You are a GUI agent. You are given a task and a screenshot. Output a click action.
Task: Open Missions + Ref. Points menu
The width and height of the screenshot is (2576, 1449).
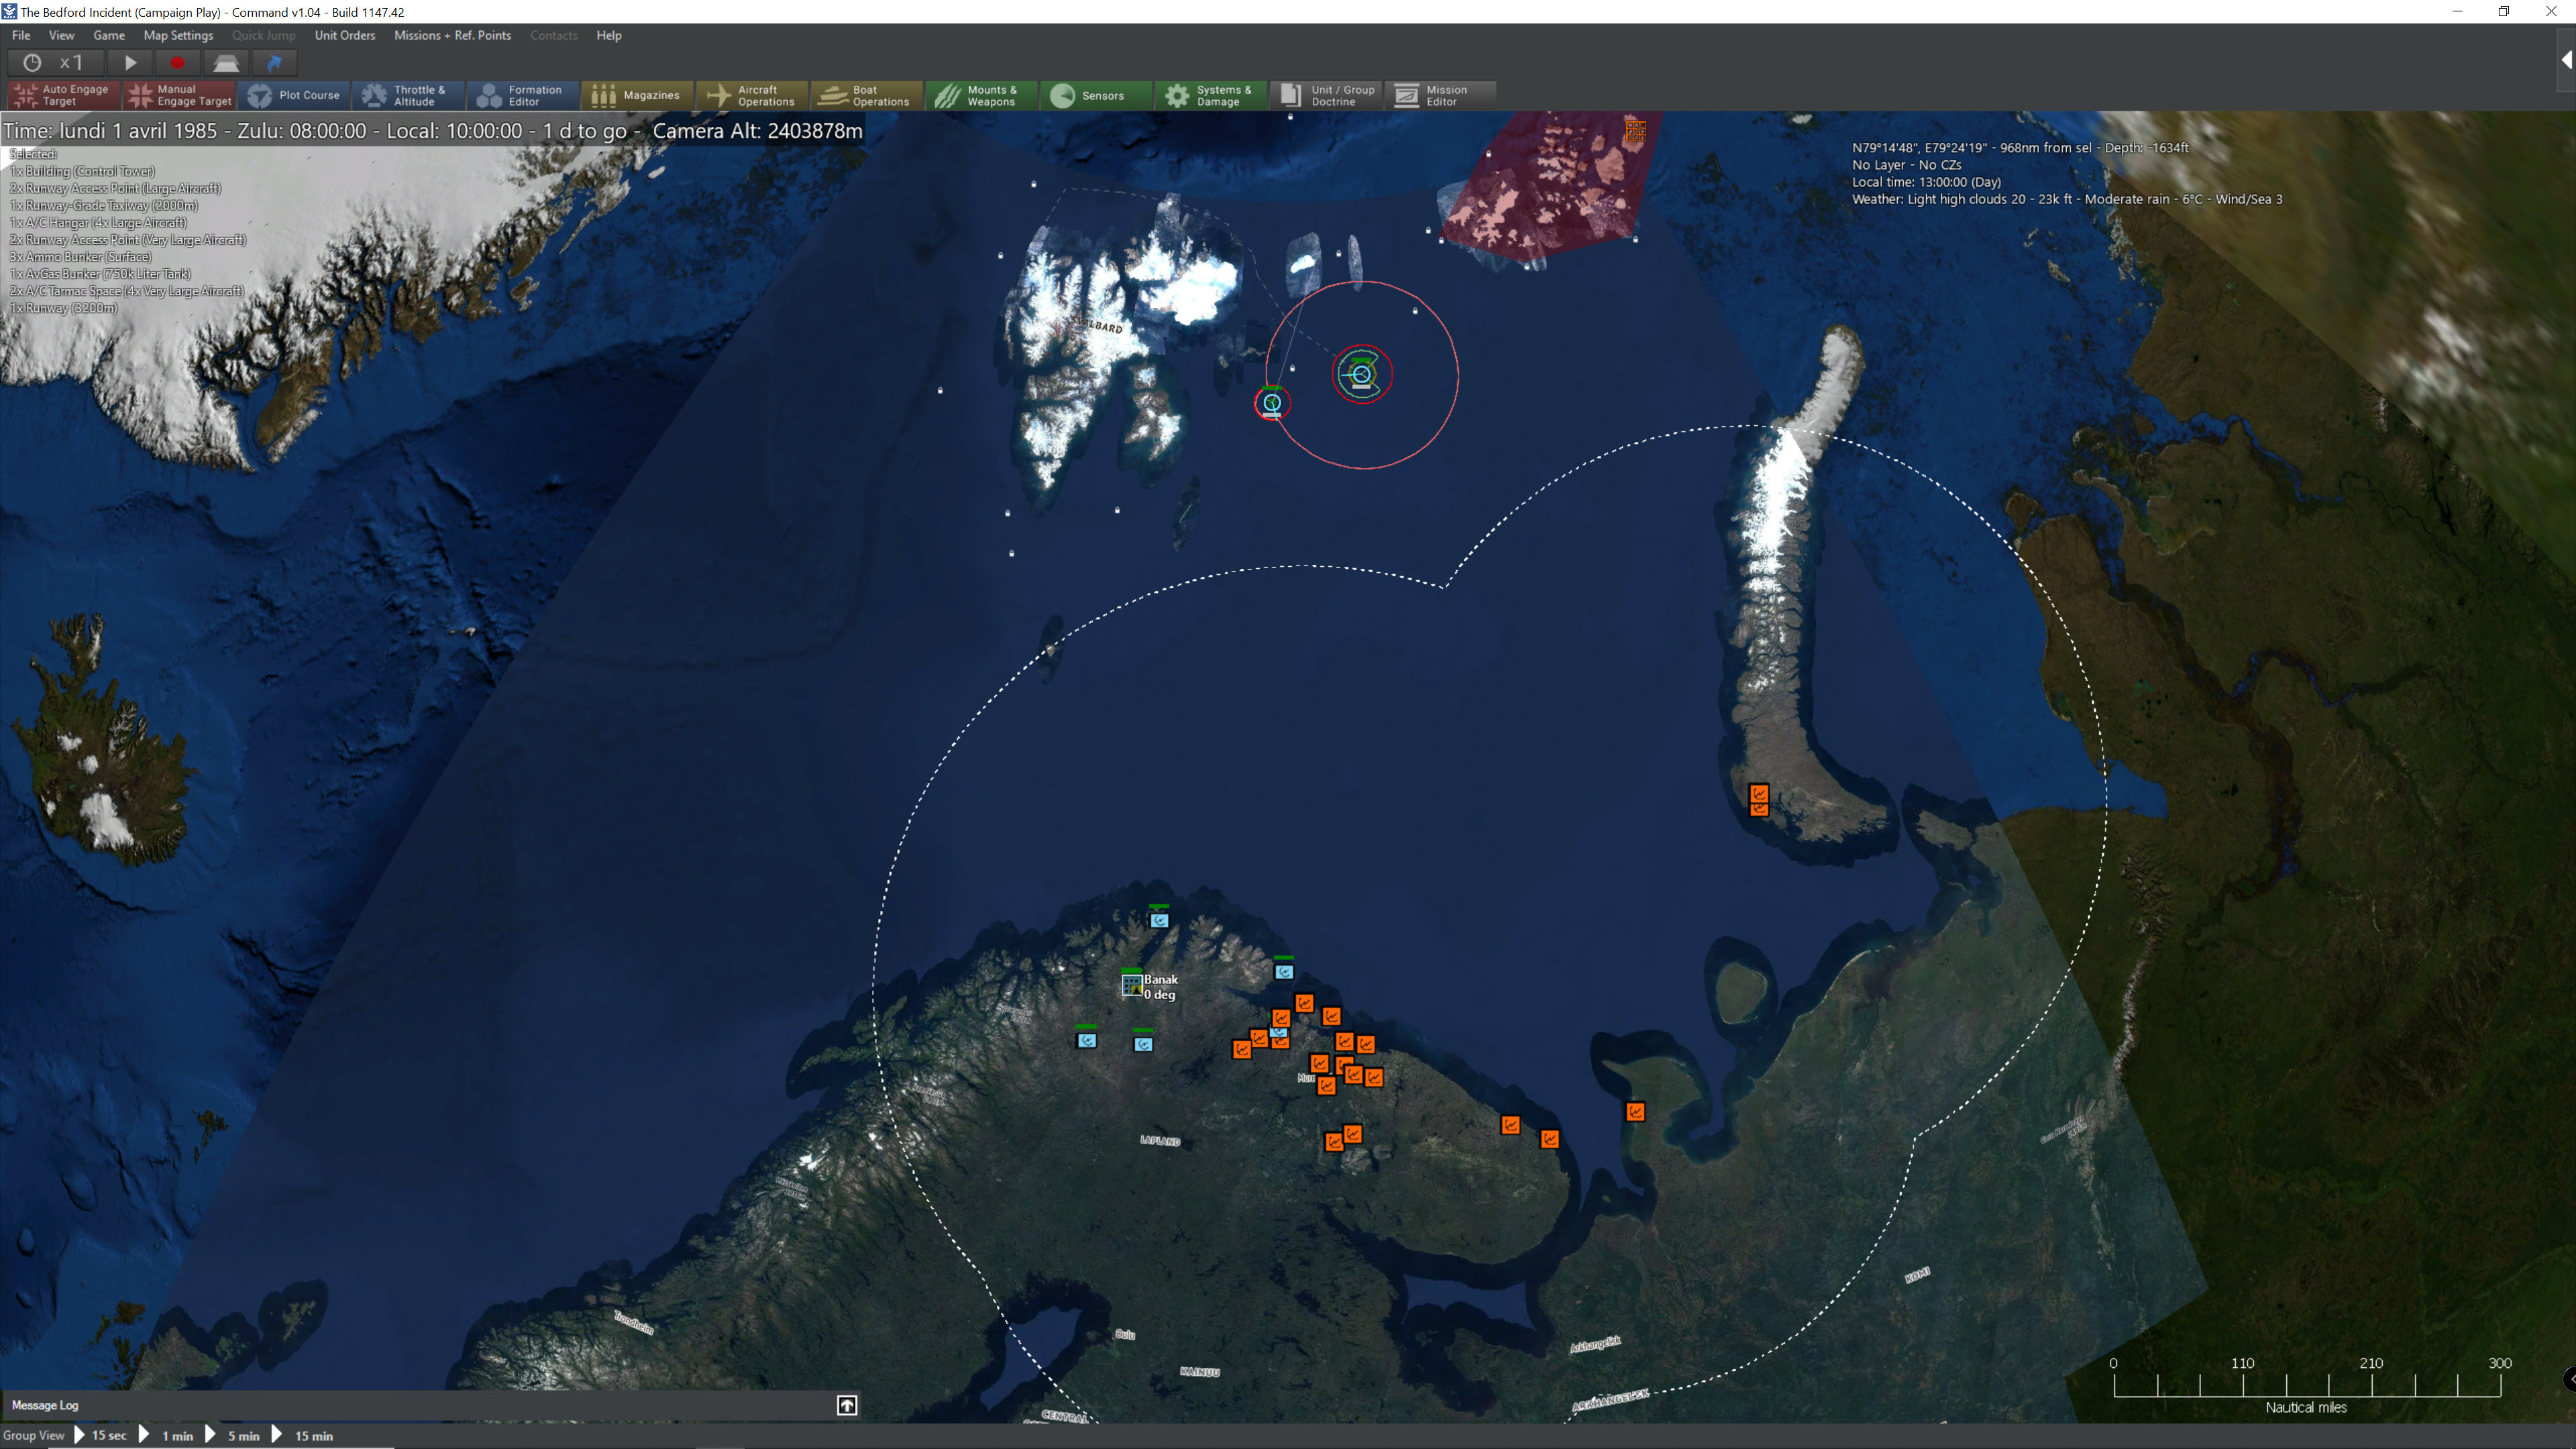(x=452, y=35)
